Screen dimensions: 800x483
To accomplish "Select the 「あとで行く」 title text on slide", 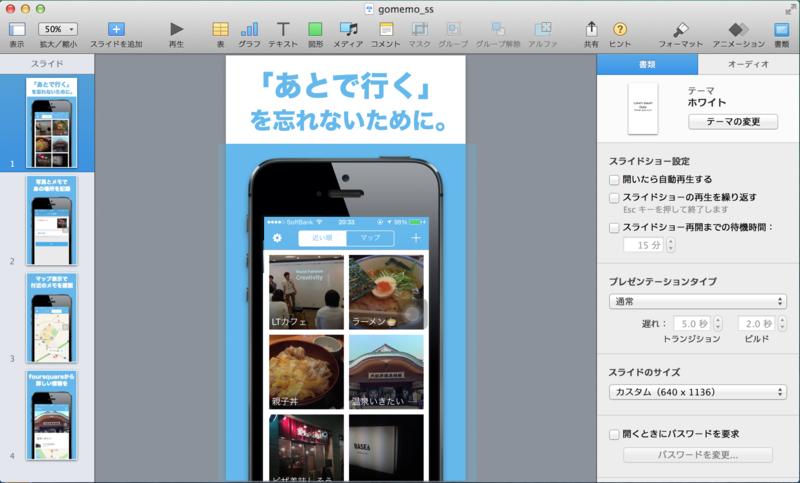I will 345,86.
